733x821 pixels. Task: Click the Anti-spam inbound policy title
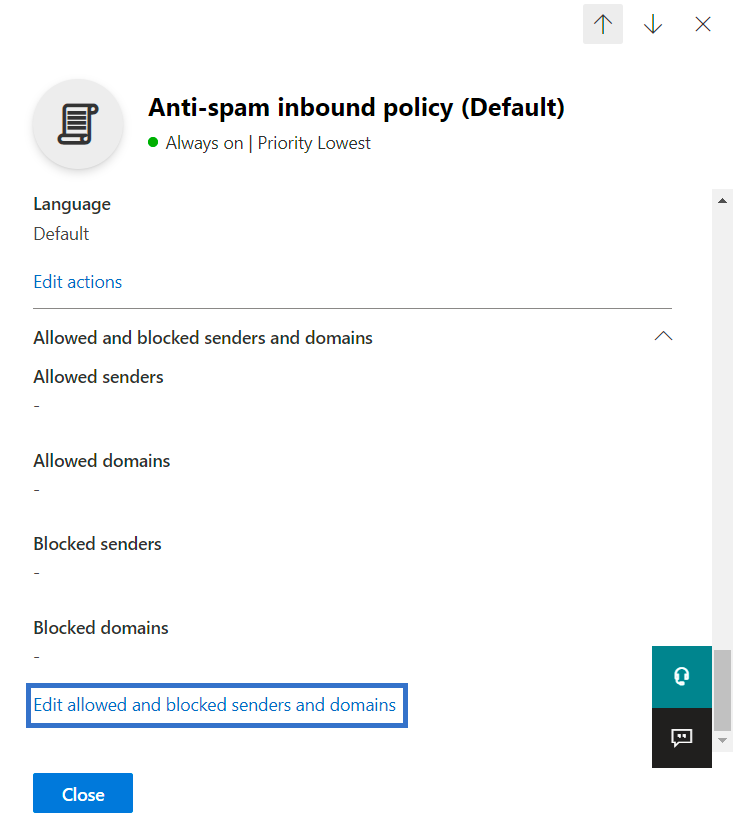pyautogui.click(x=356, y=107)
